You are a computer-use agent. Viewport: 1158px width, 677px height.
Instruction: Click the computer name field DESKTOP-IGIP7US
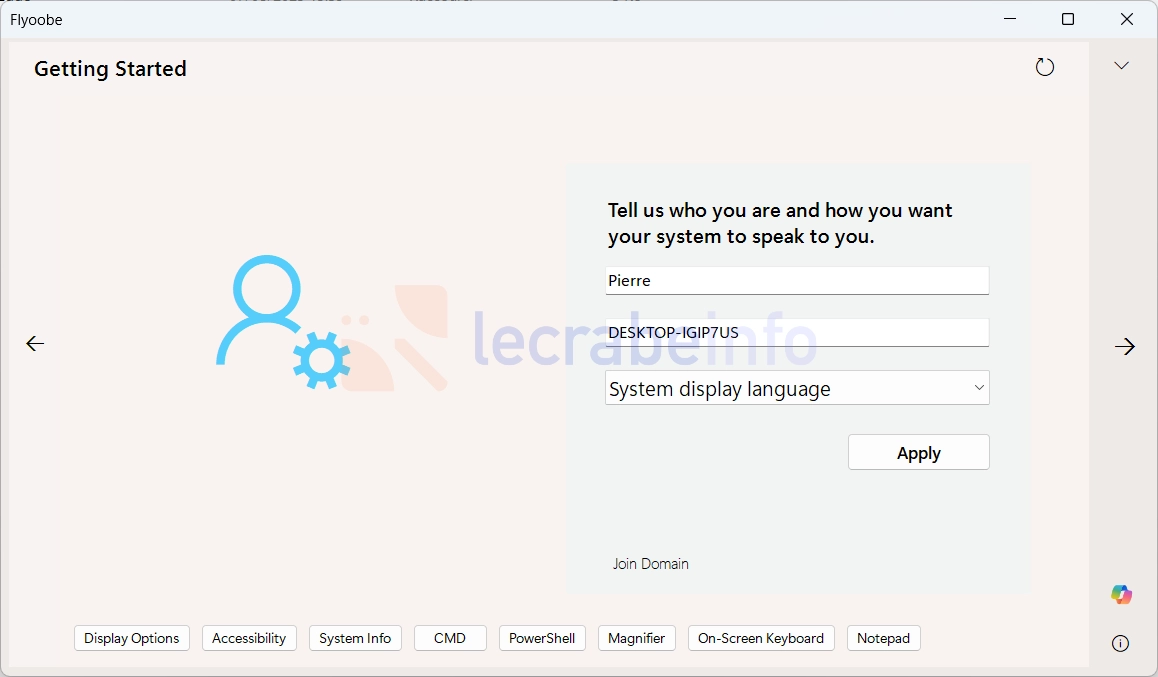pos(797,332)
